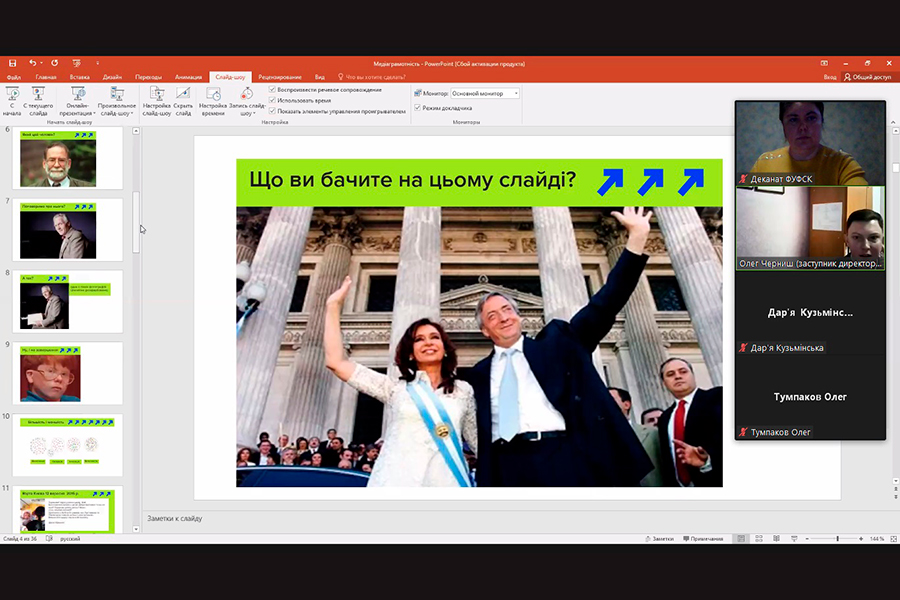Click thumbnail pane scroll down arrow
The image size is (900, 600).
point(136,529)
